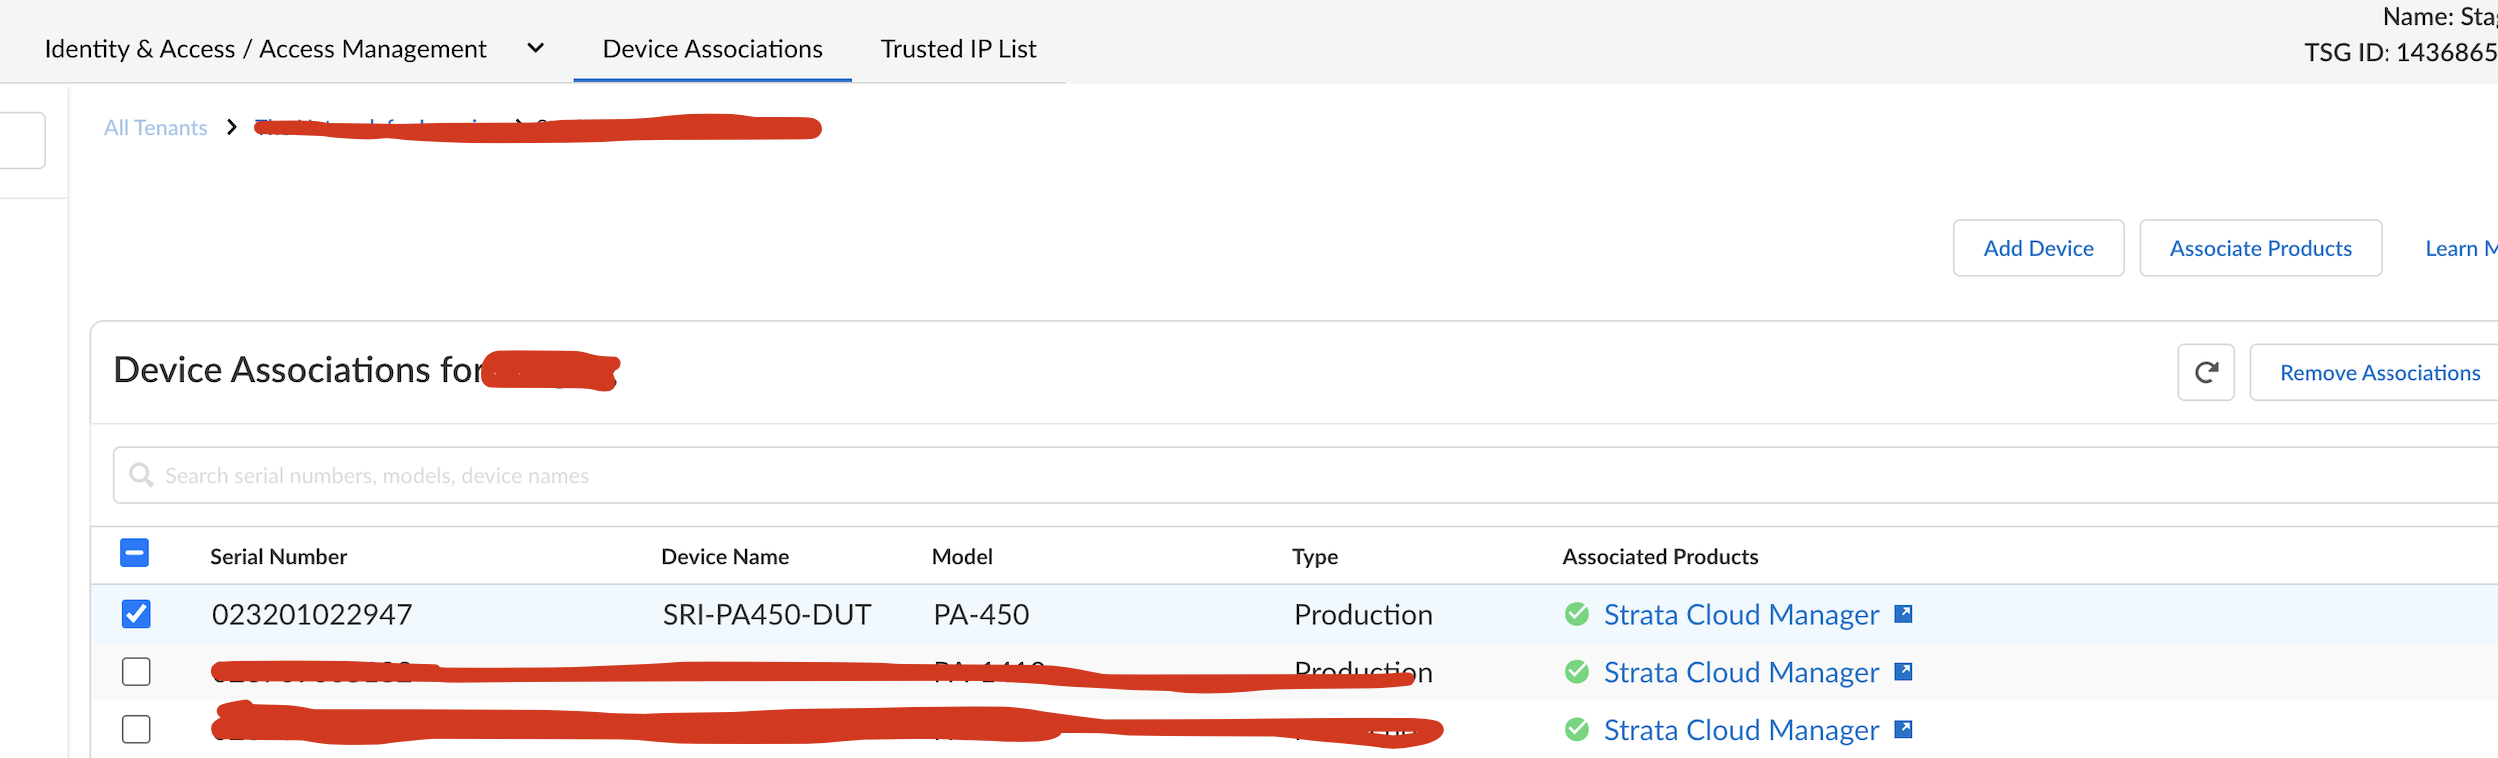The image size is (2498, 758).
Task: Toggle the select-all header checkbox
Action: pos(135,553)
